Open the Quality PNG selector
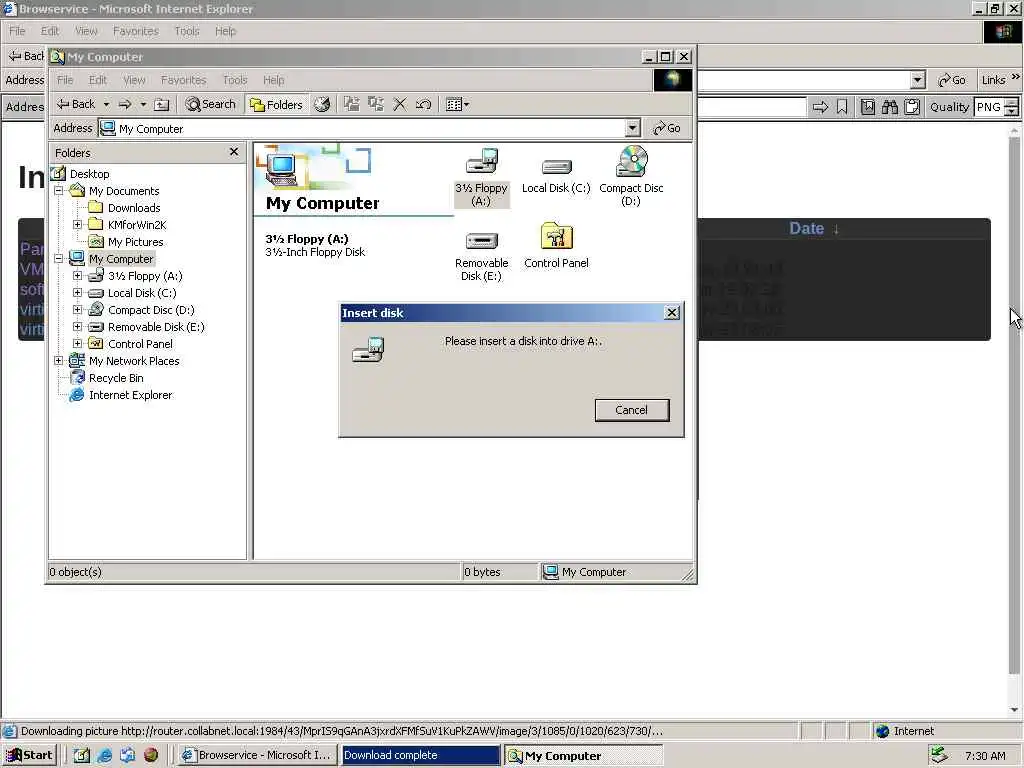The width and height of the screenshot is (1024, 768). click(x=996, y=107)
